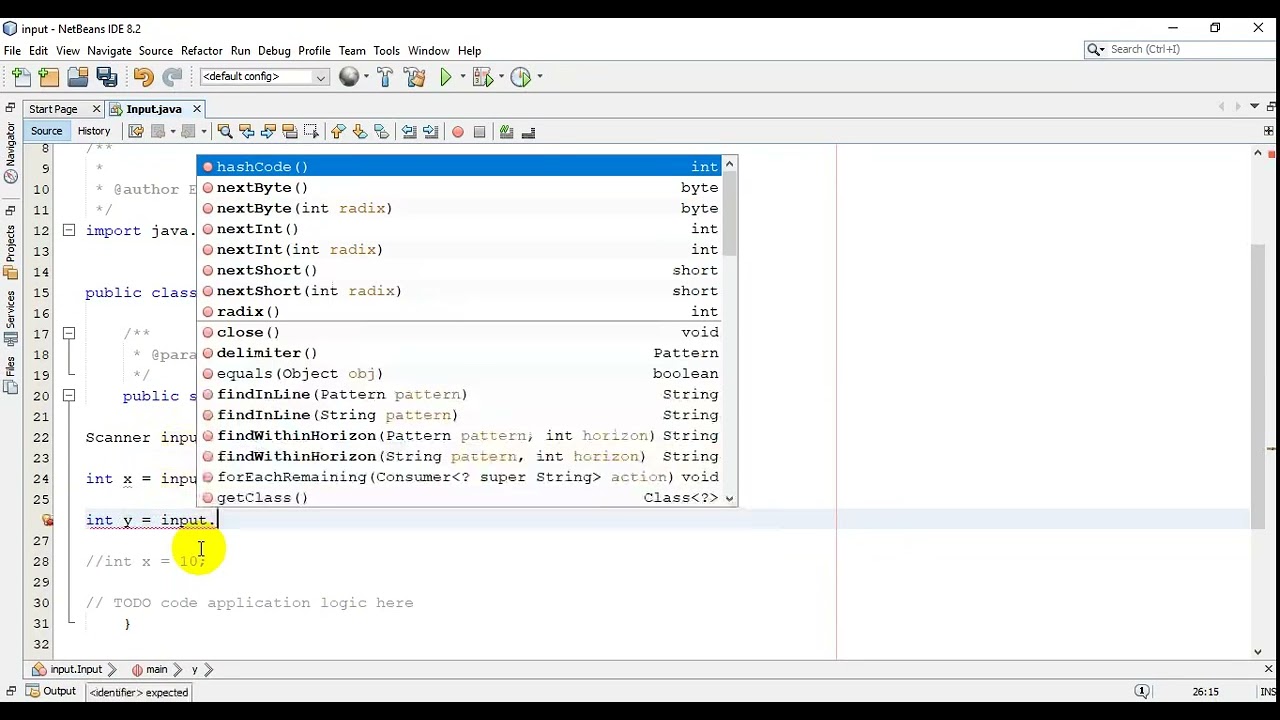Switch to the History view
Image resolution: width=1280 pixels, height=720 pixels.
[x=94, y=131]
